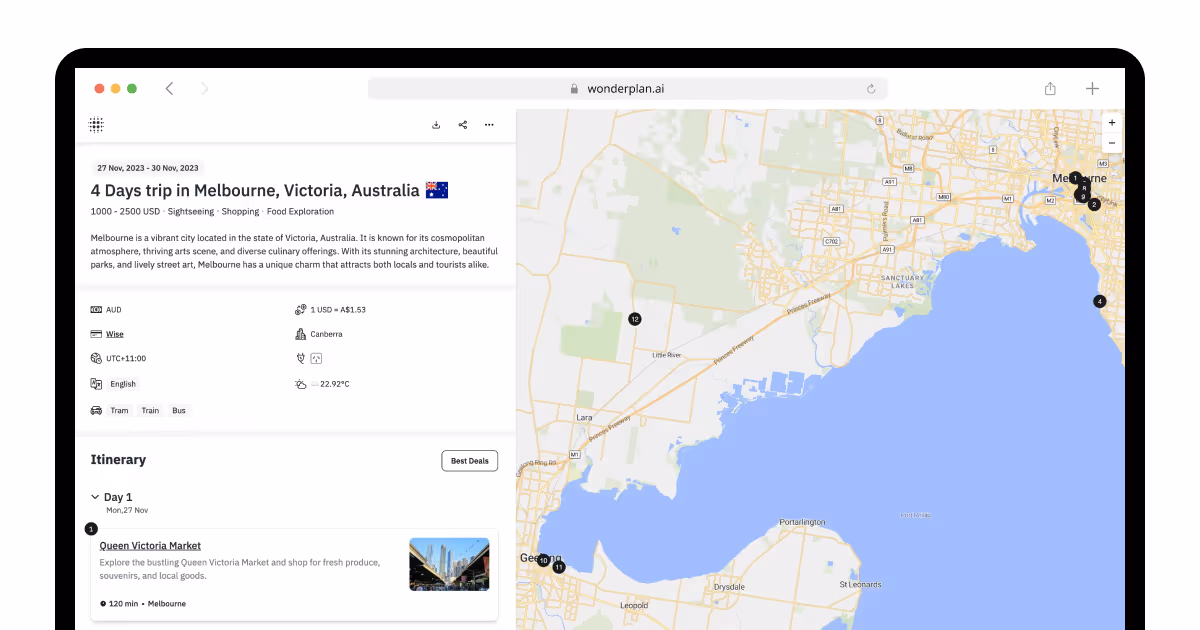This screenshot has height=630, width=1200.
Task: Zoom out on the map
Action: [1112, 143]
